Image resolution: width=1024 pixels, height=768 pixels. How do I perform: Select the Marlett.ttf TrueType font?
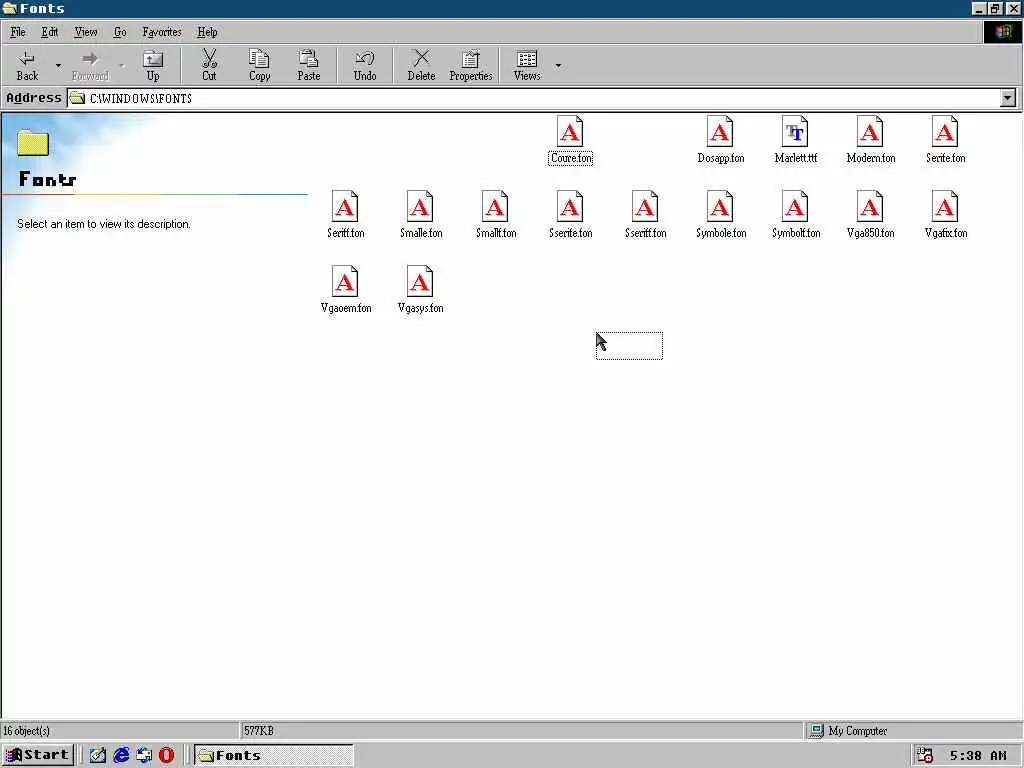[795, 140]
